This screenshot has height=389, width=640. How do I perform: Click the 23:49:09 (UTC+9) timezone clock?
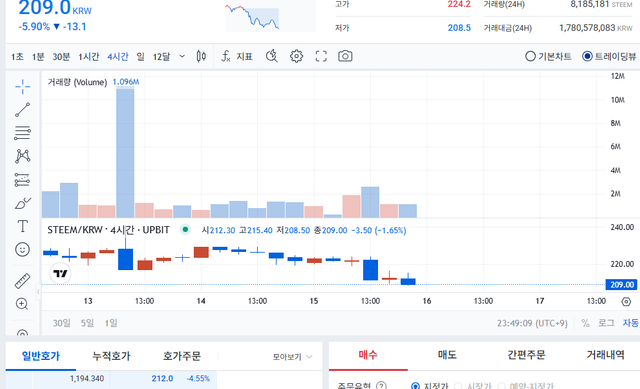pyautogui.click(x=532, y=323)
